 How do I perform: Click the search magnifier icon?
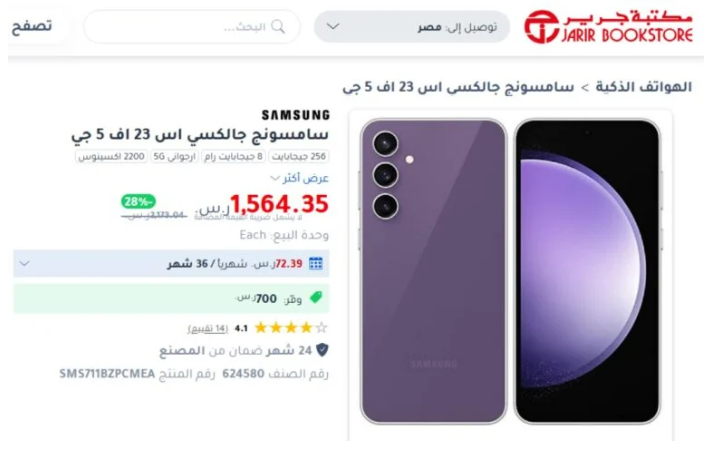point(278,27)
